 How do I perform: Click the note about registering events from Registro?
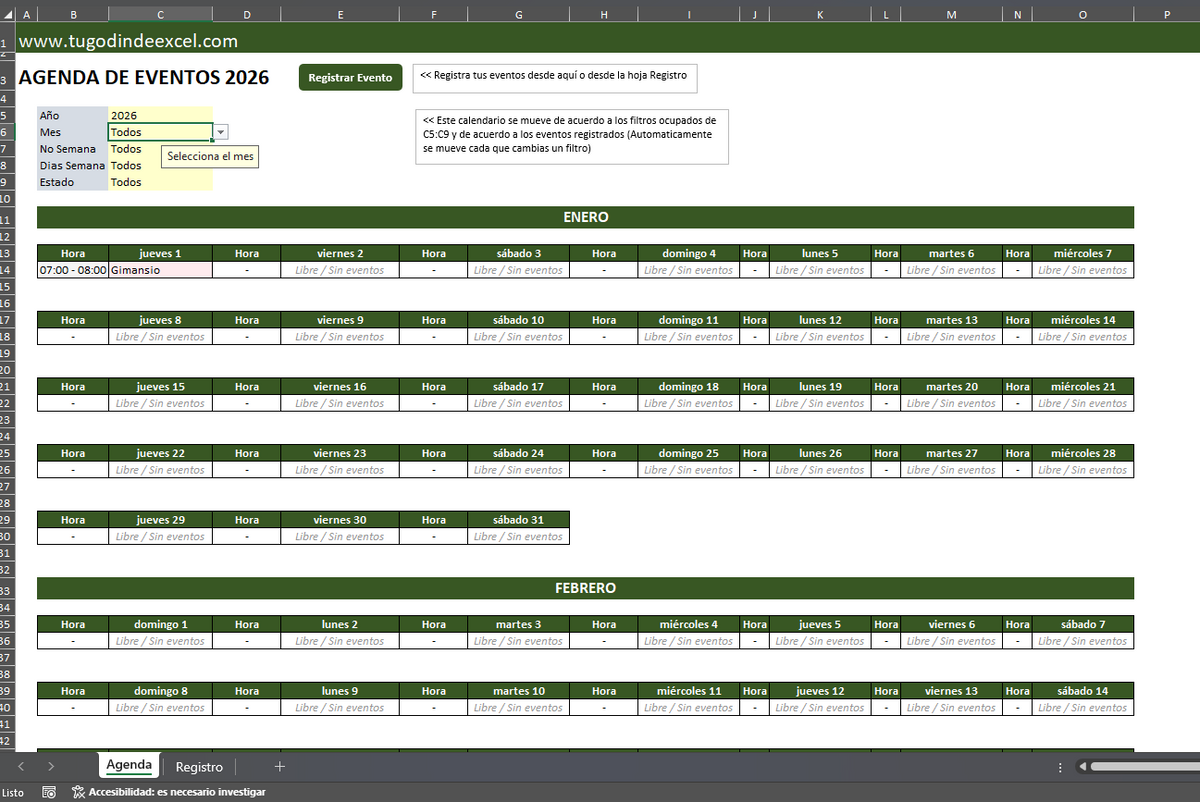point(555,76)
